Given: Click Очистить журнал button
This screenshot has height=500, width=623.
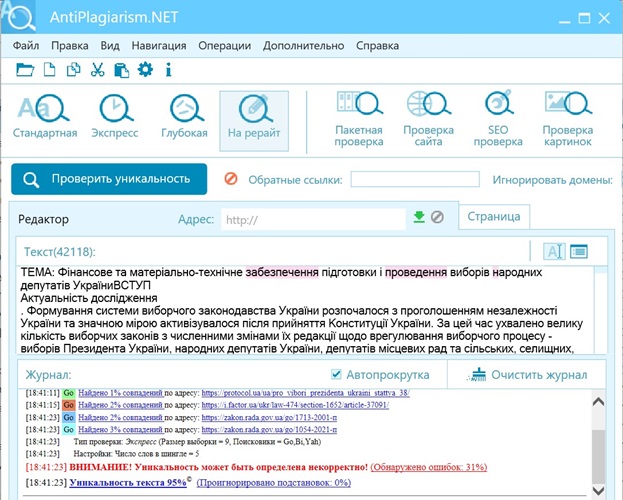Looking at the screenshot, I should 526,374.
